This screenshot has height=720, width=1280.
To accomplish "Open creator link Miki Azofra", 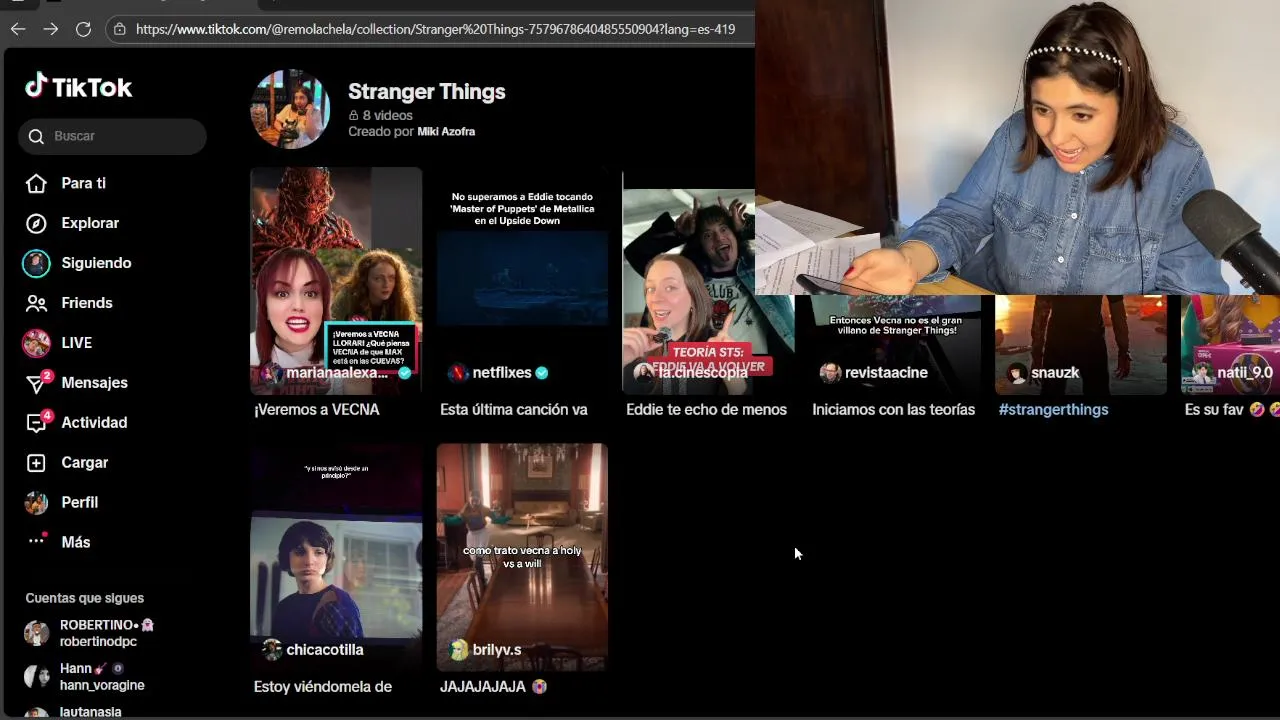I will tap(446, 132).
